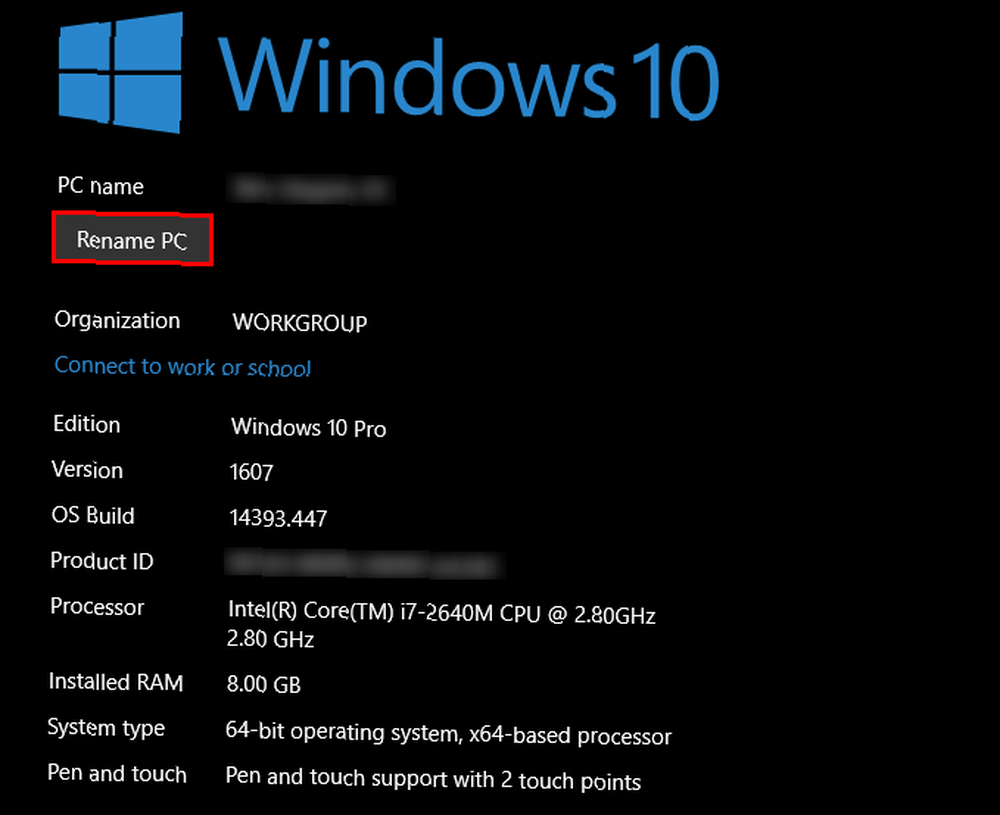1000x815 pixels.
Task: Click the Pen and touch label
Action: (117, 773)
